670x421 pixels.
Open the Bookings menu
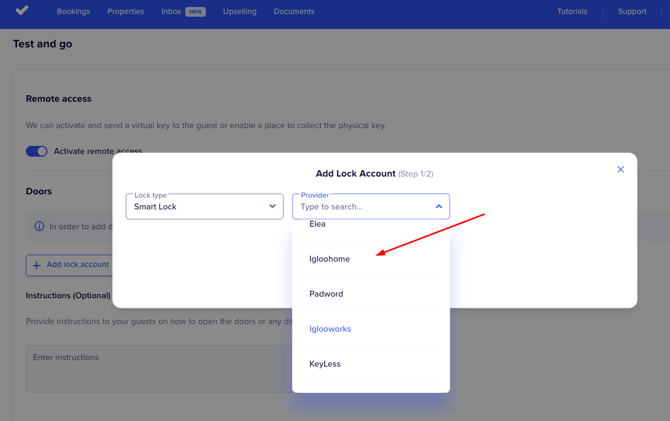point(73,12)
